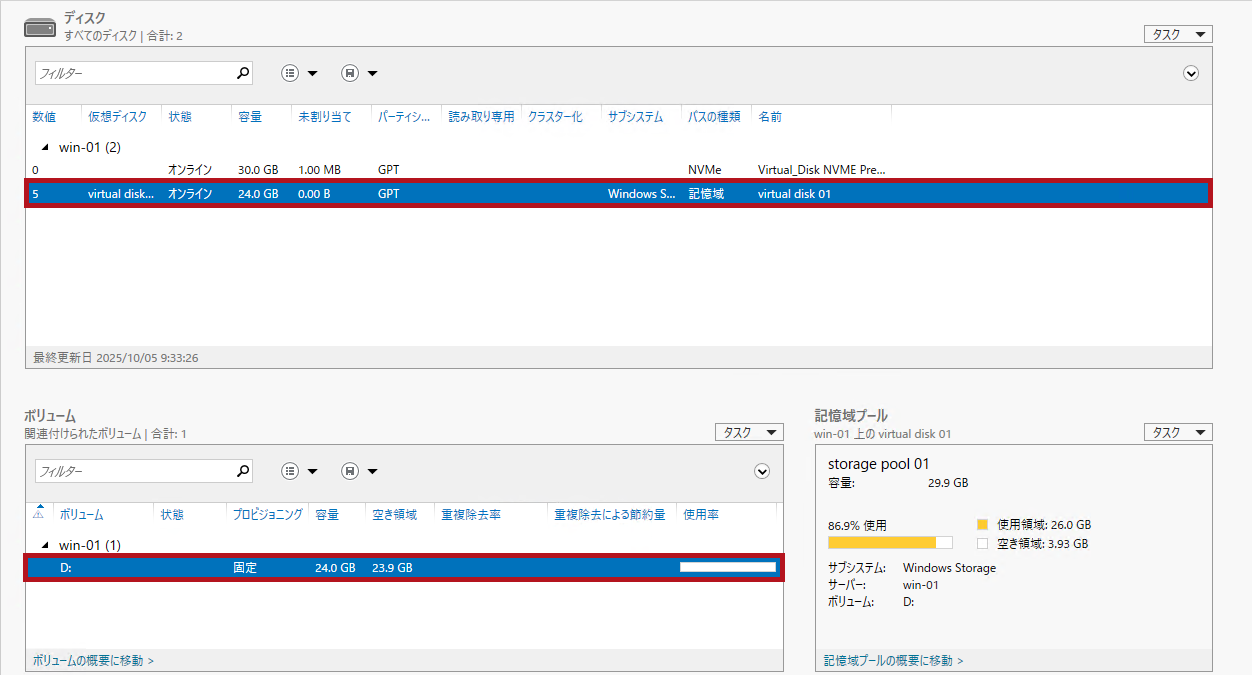Click the search magnifier in the volumes filter
The height and width of the screenshot is (675, 1252).
point(242,471)
